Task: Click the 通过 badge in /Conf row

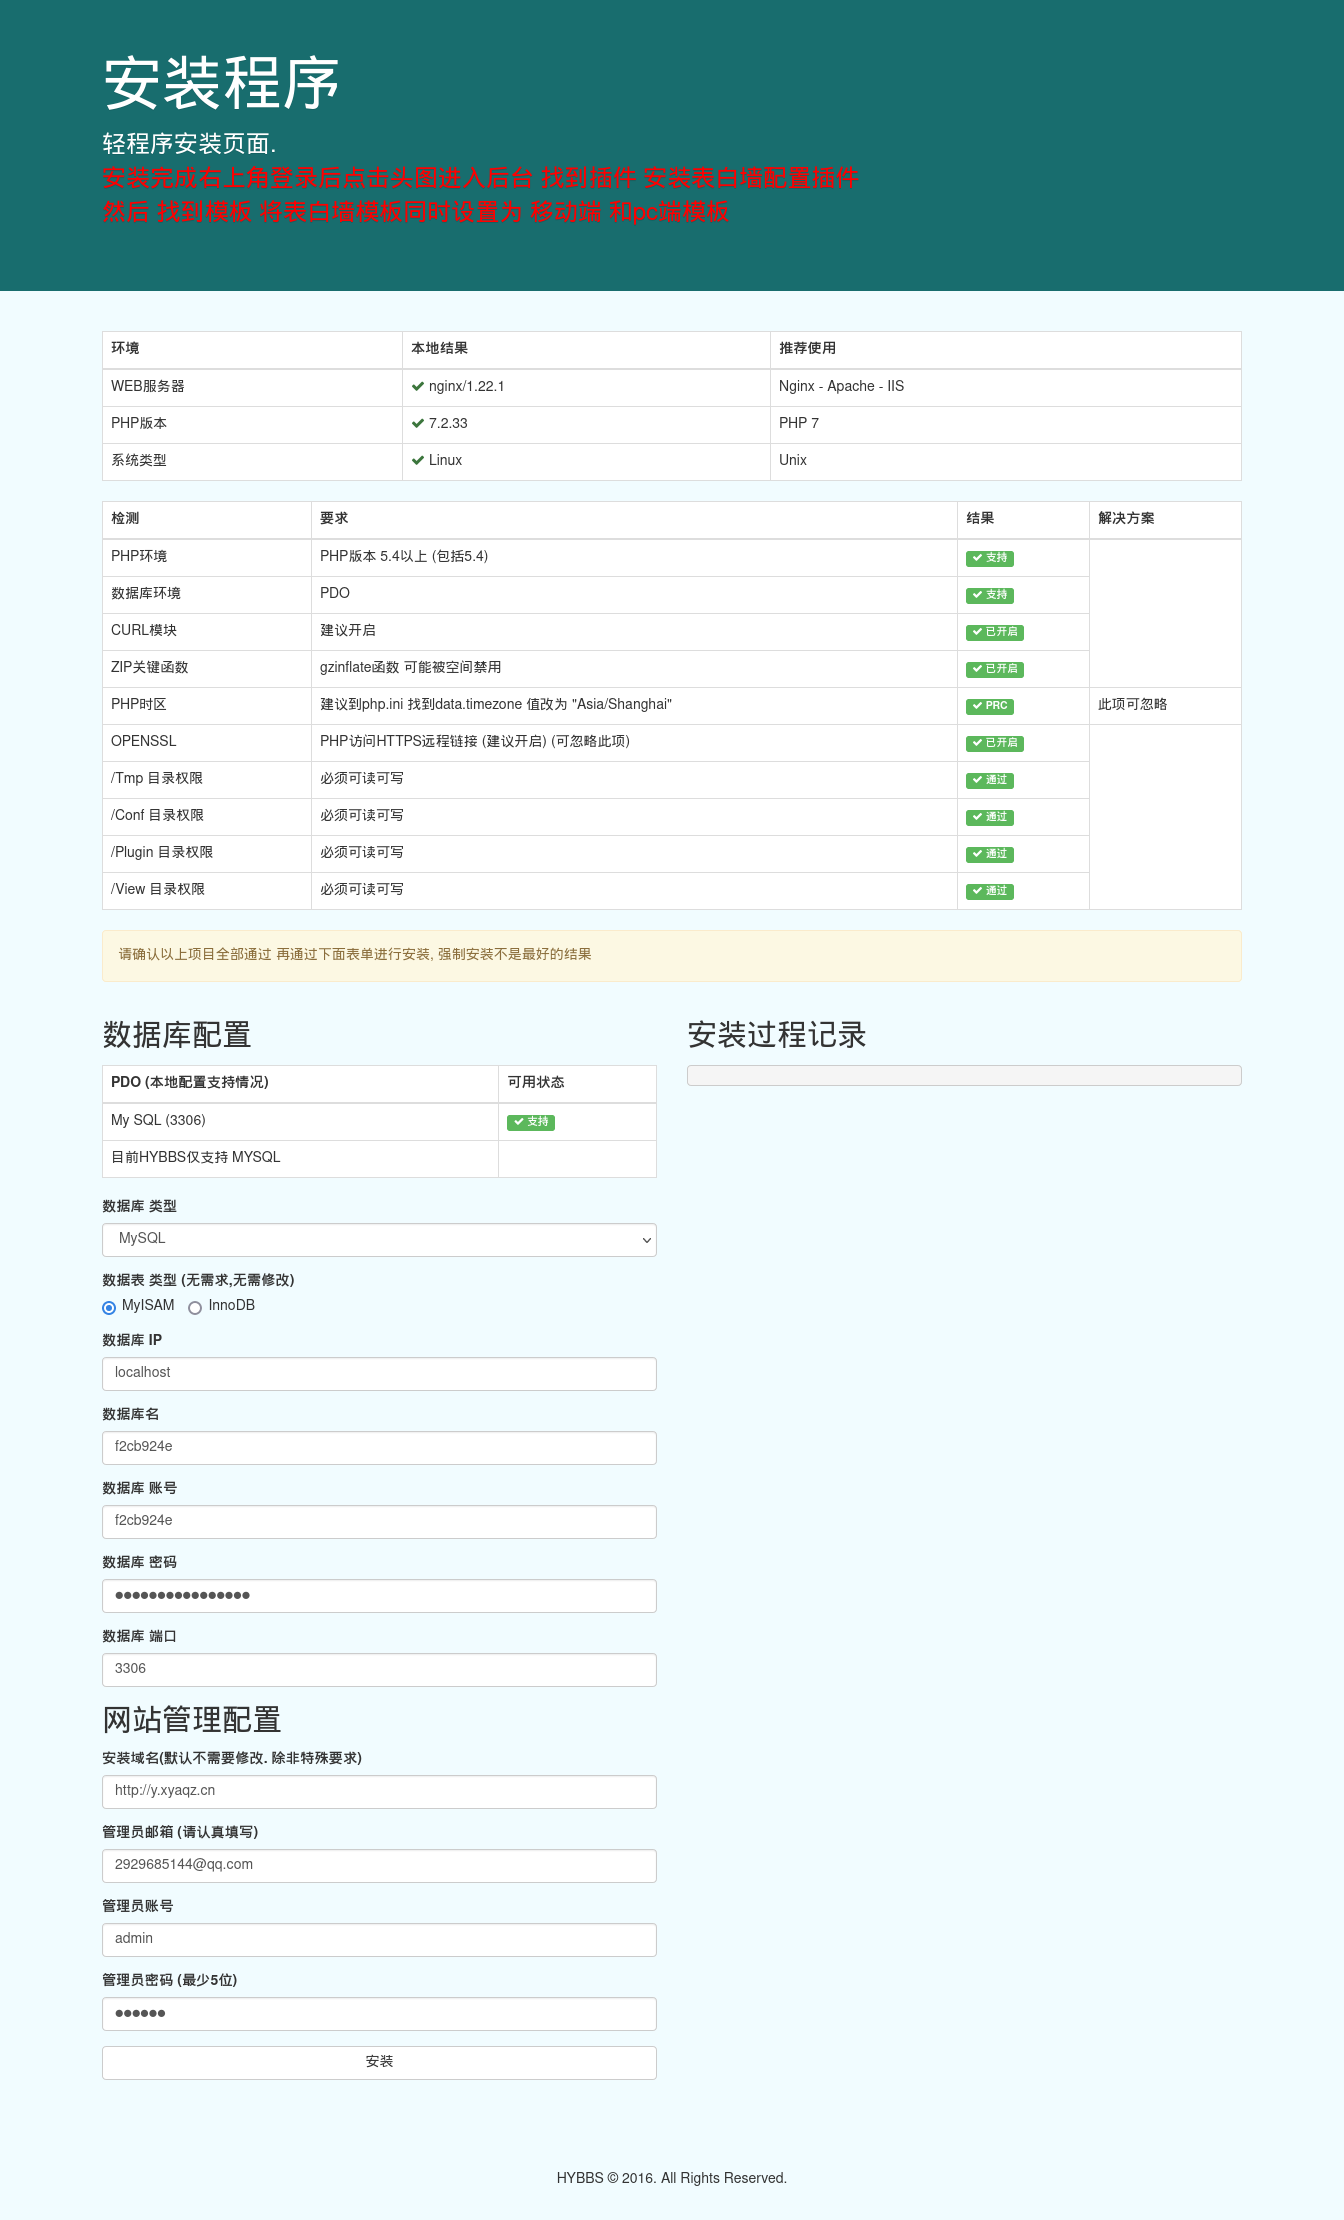Action: tap(990, 818)
